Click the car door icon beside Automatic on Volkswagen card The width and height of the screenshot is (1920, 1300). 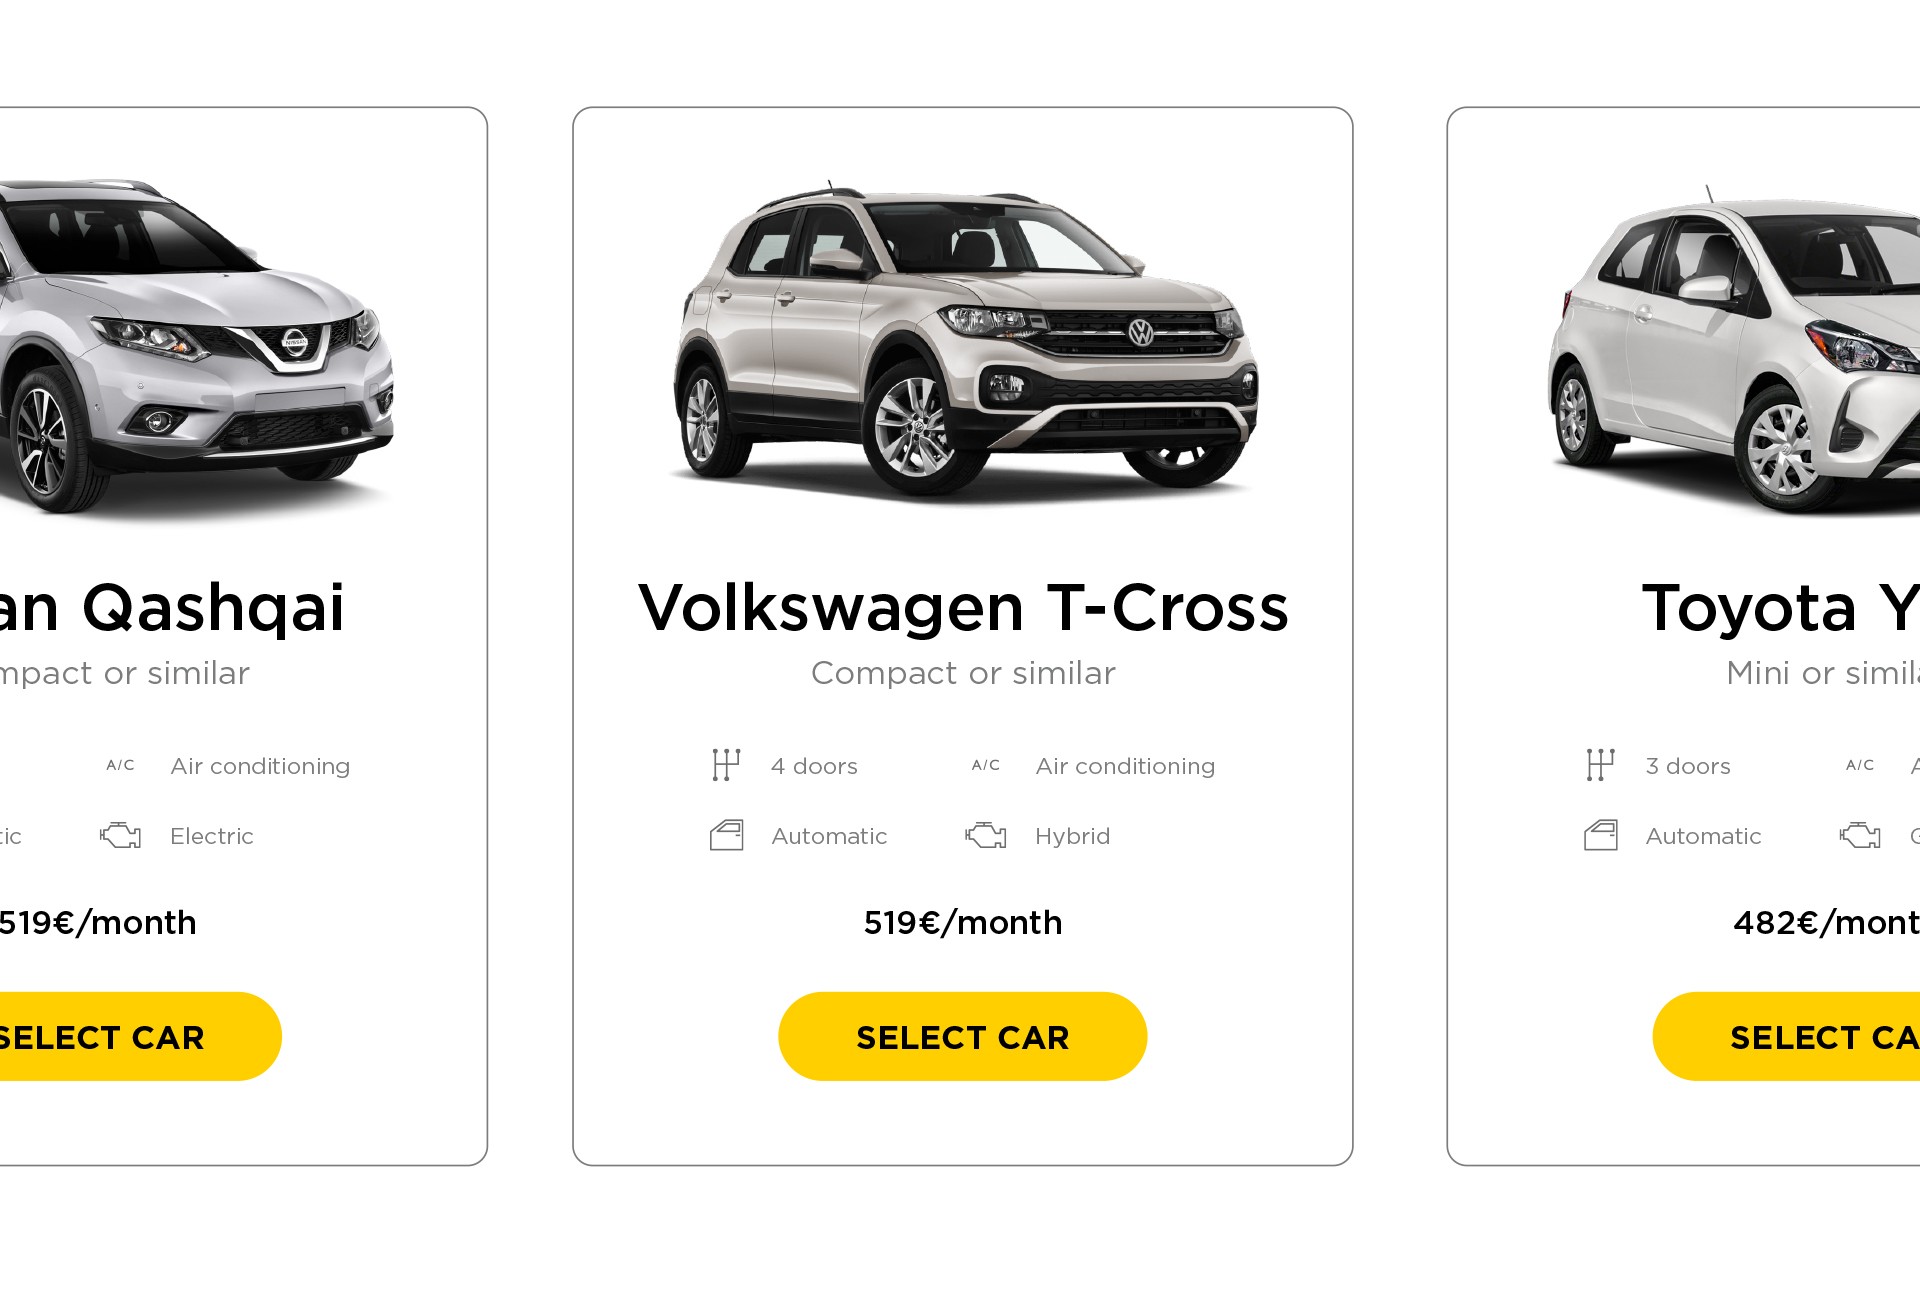point(726,835)
